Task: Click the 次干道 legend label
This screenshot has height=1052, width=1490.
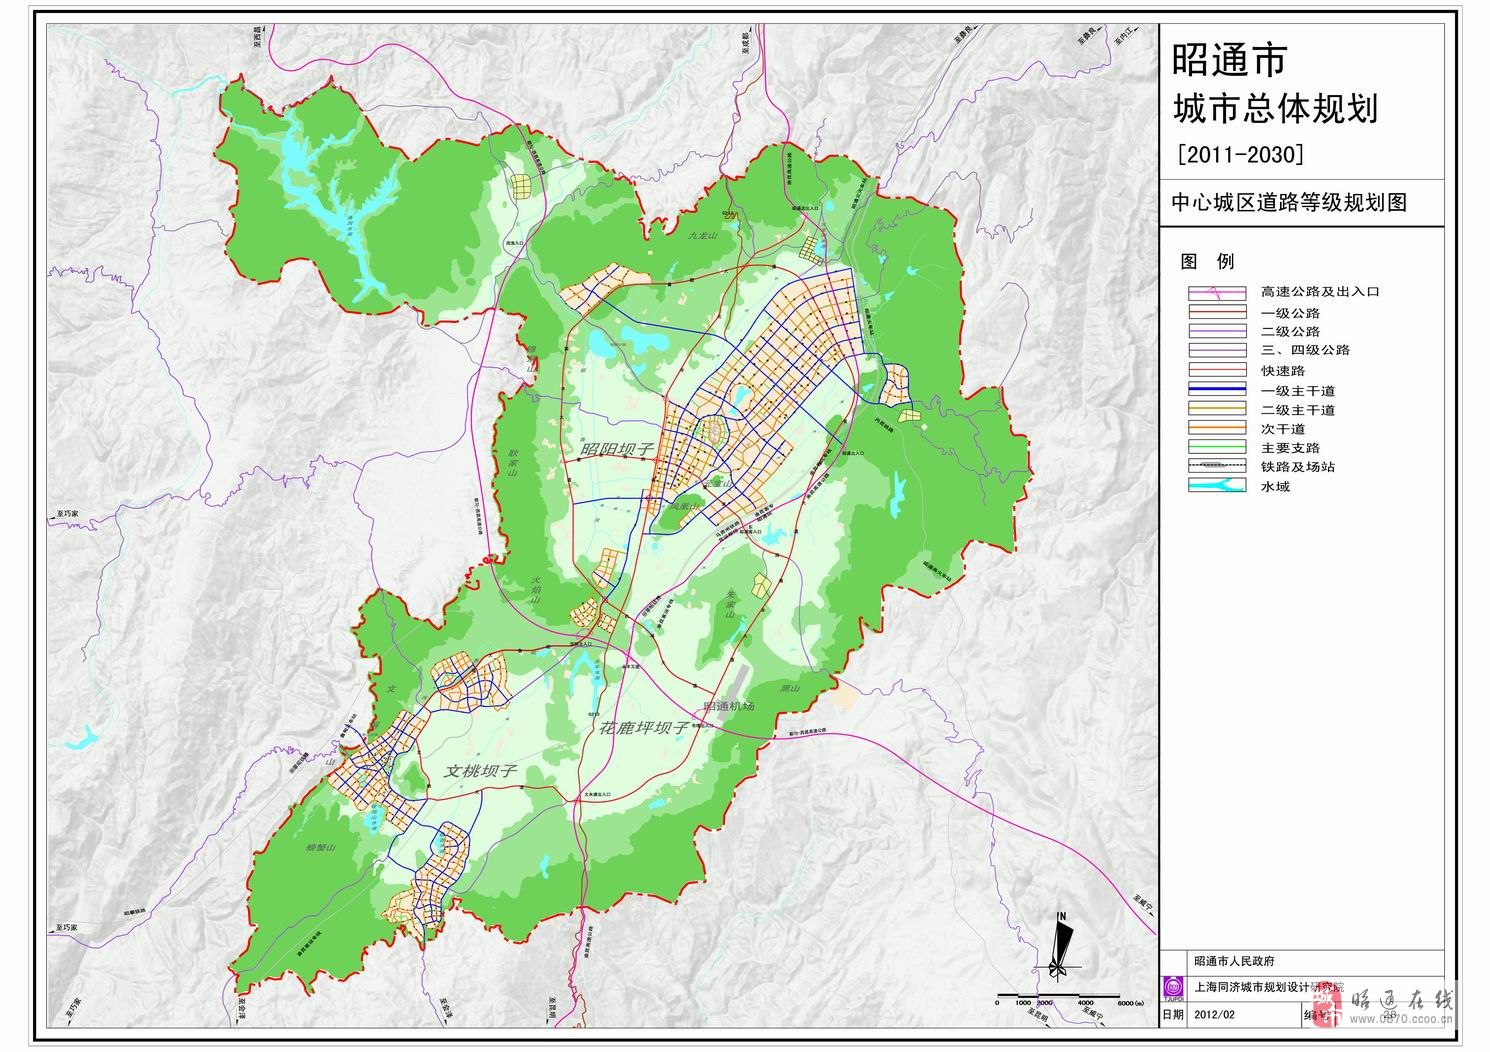Action: (x=1283, y=429)
